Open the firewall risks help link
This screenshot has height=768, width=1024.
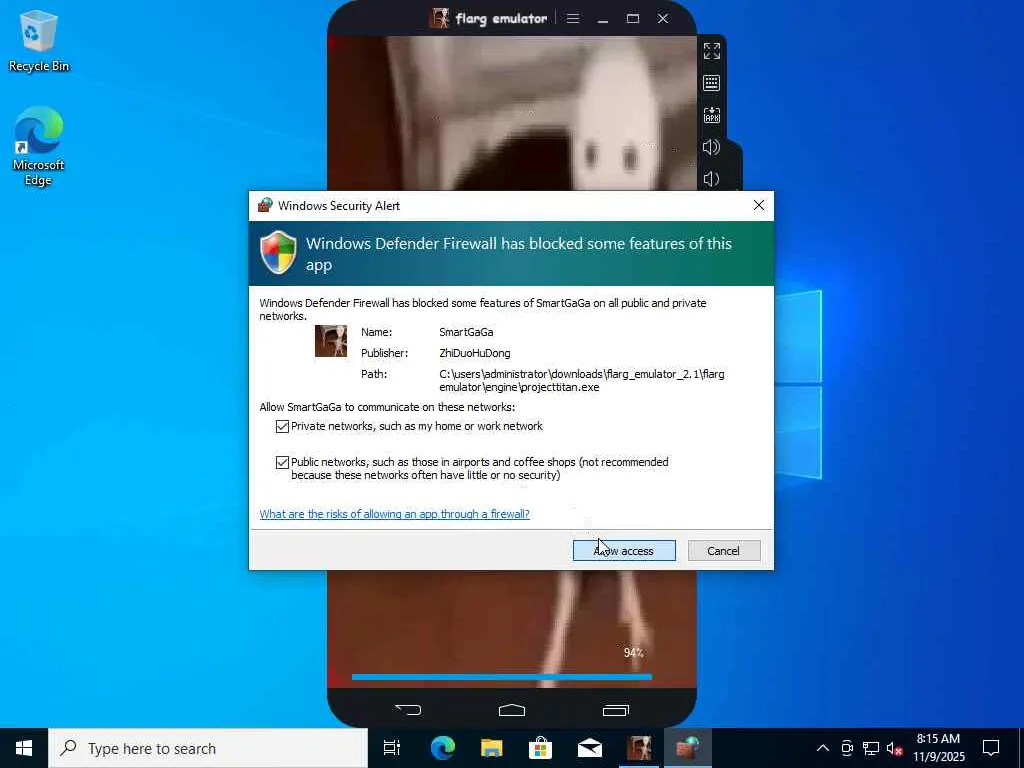pos(394,514)
